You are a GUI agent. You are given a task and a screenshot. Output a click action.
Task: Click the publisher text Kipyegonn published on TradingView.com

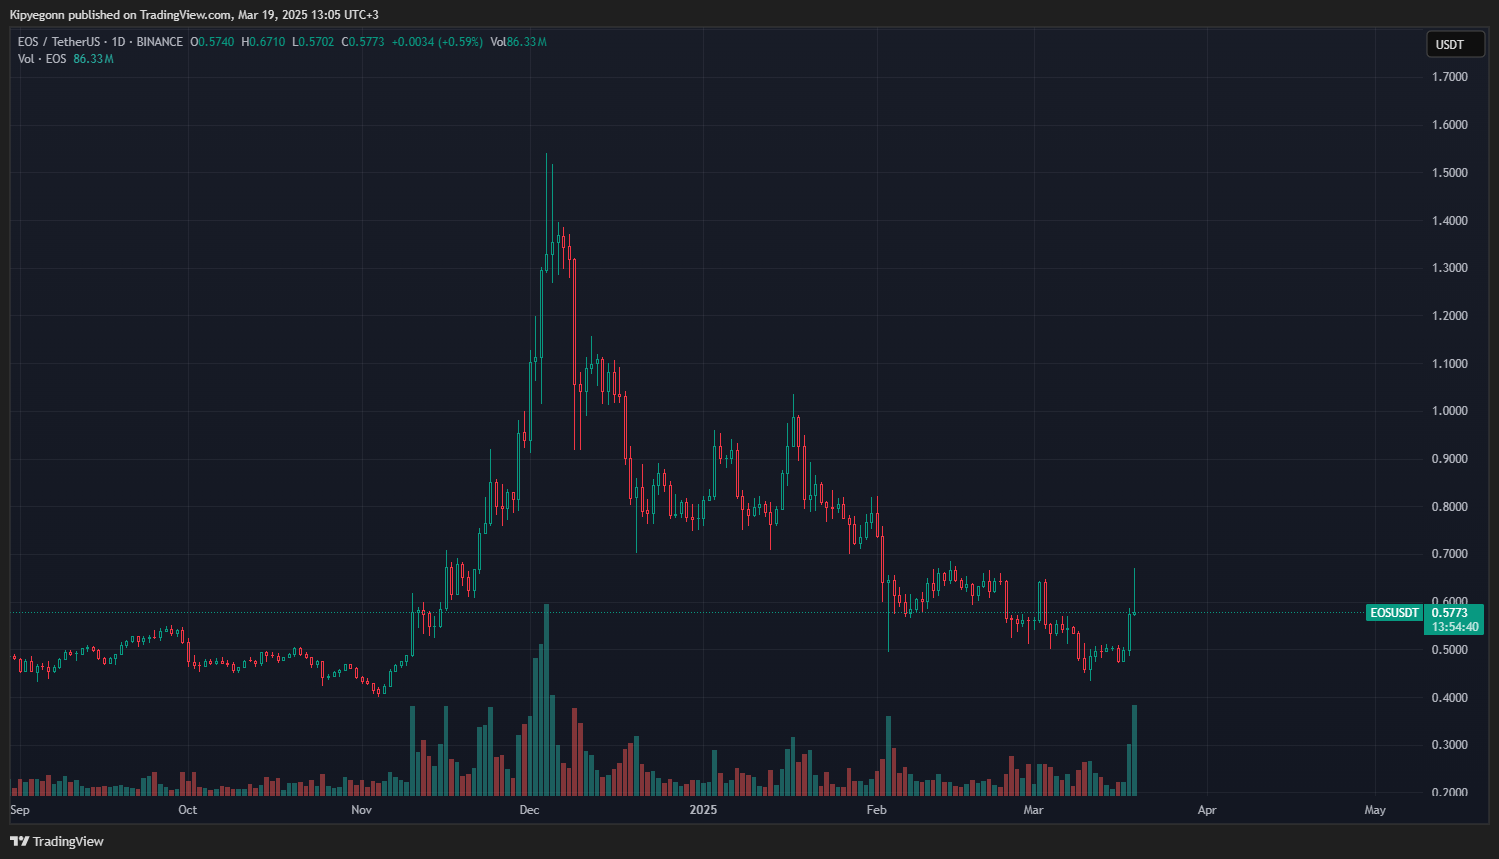(120, 15)
